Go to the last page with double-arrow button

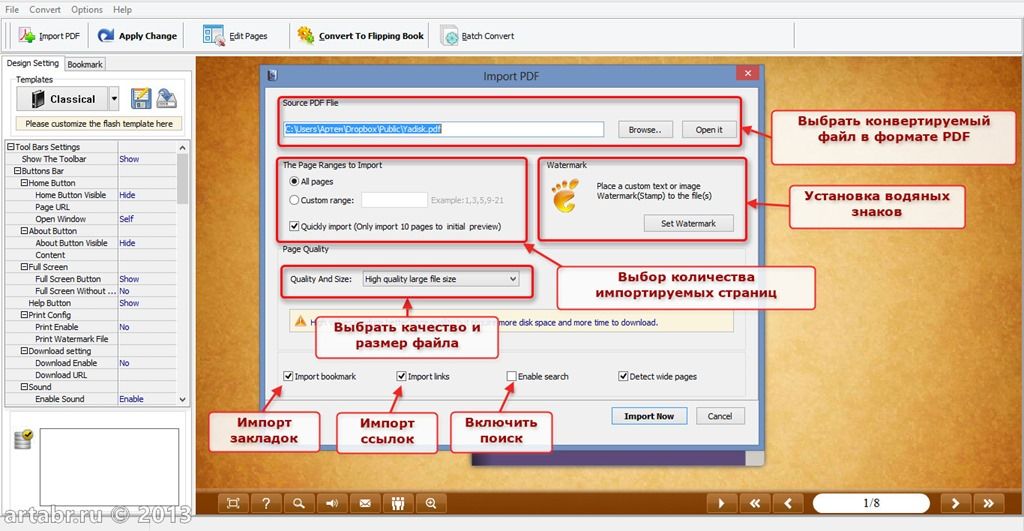(x=989, y=503)
